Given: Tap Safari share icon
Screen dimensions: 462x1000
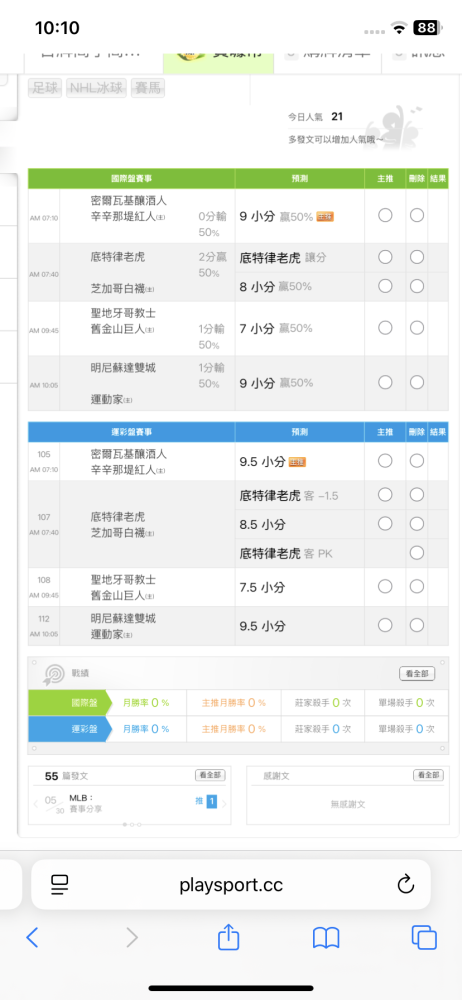Looking at the screenshot, I should [228, 936].
